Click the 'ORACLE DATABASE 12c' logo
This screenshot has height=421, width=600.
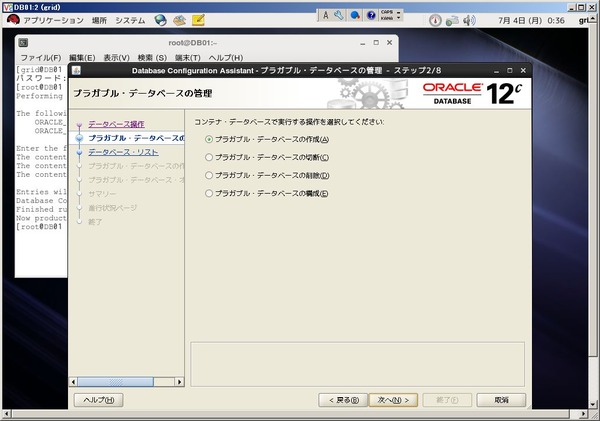point(472,93)
